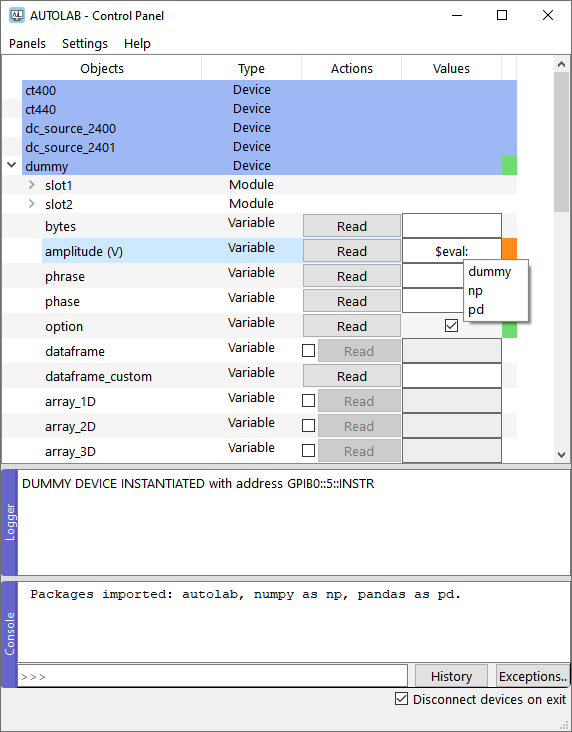Close the Control Panel window
The image size is (572, 732).
point(548,15)
